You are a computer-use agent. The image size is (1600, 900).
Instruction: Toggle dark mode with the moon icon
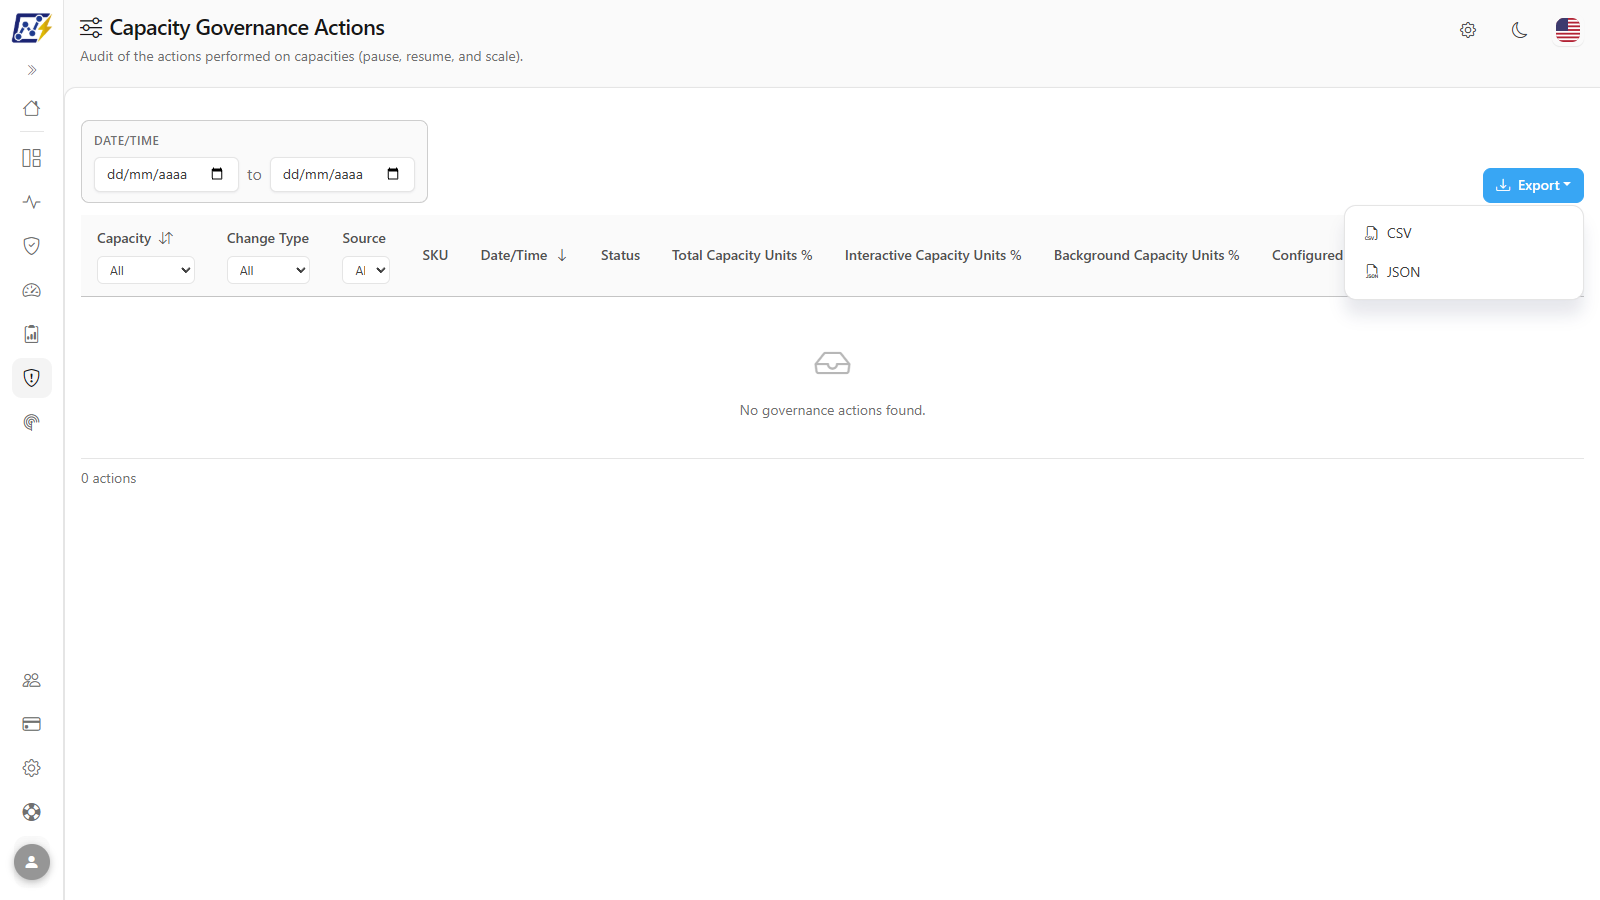click(1519, 30)
